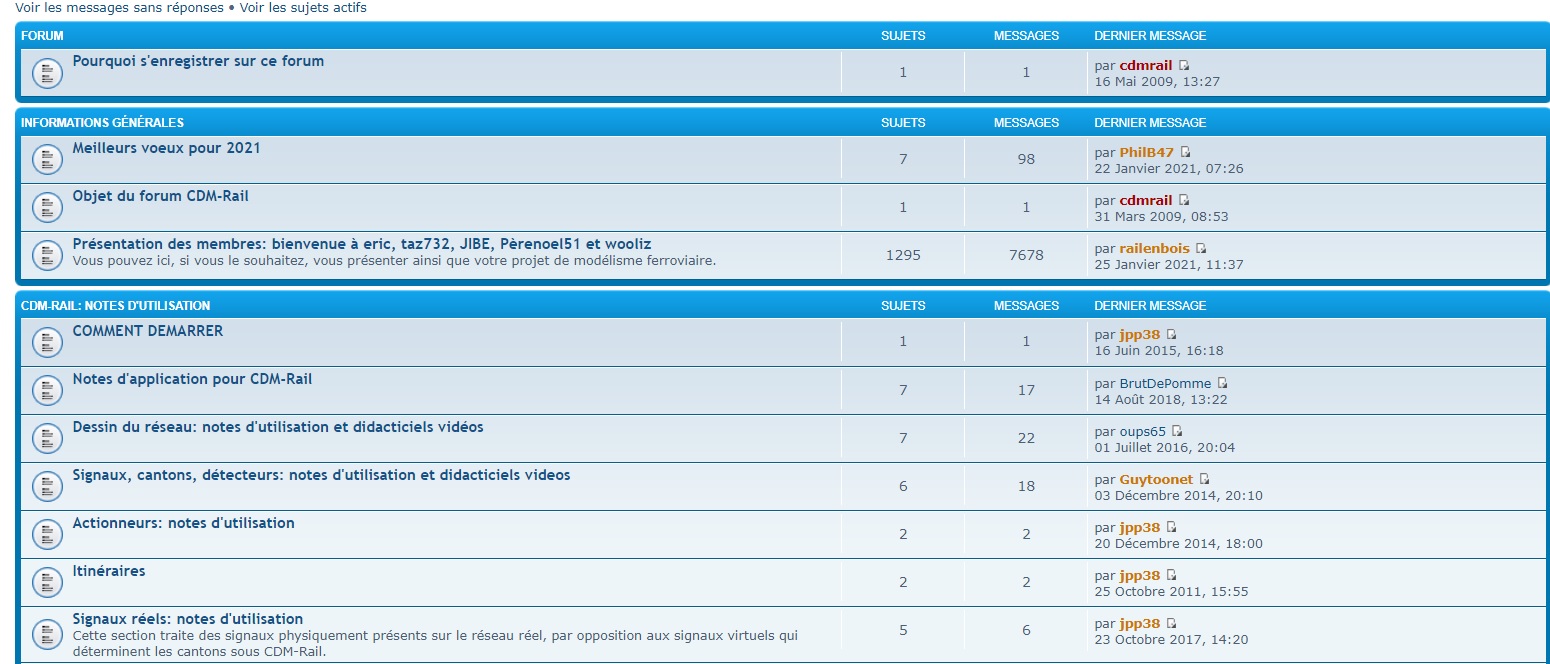Click the 7678 messages count

pyautogui.click(x=1026, y=255)
